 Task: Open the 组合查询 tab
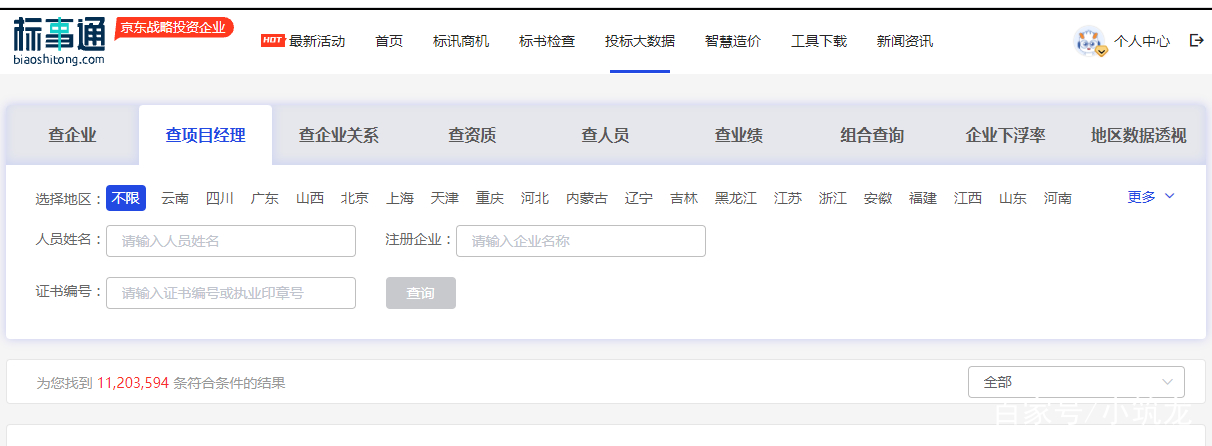(x=872, y=135)
